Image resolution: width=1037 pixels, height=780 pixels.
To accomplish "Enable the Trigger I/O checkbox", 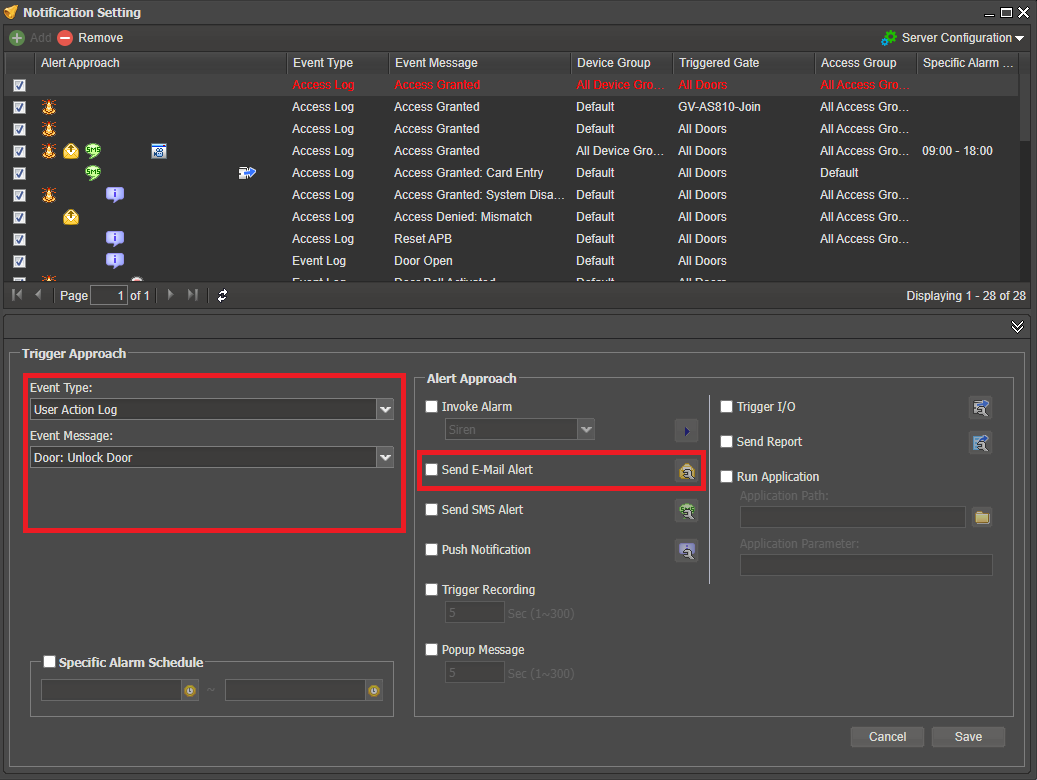I will click(727, 407).
